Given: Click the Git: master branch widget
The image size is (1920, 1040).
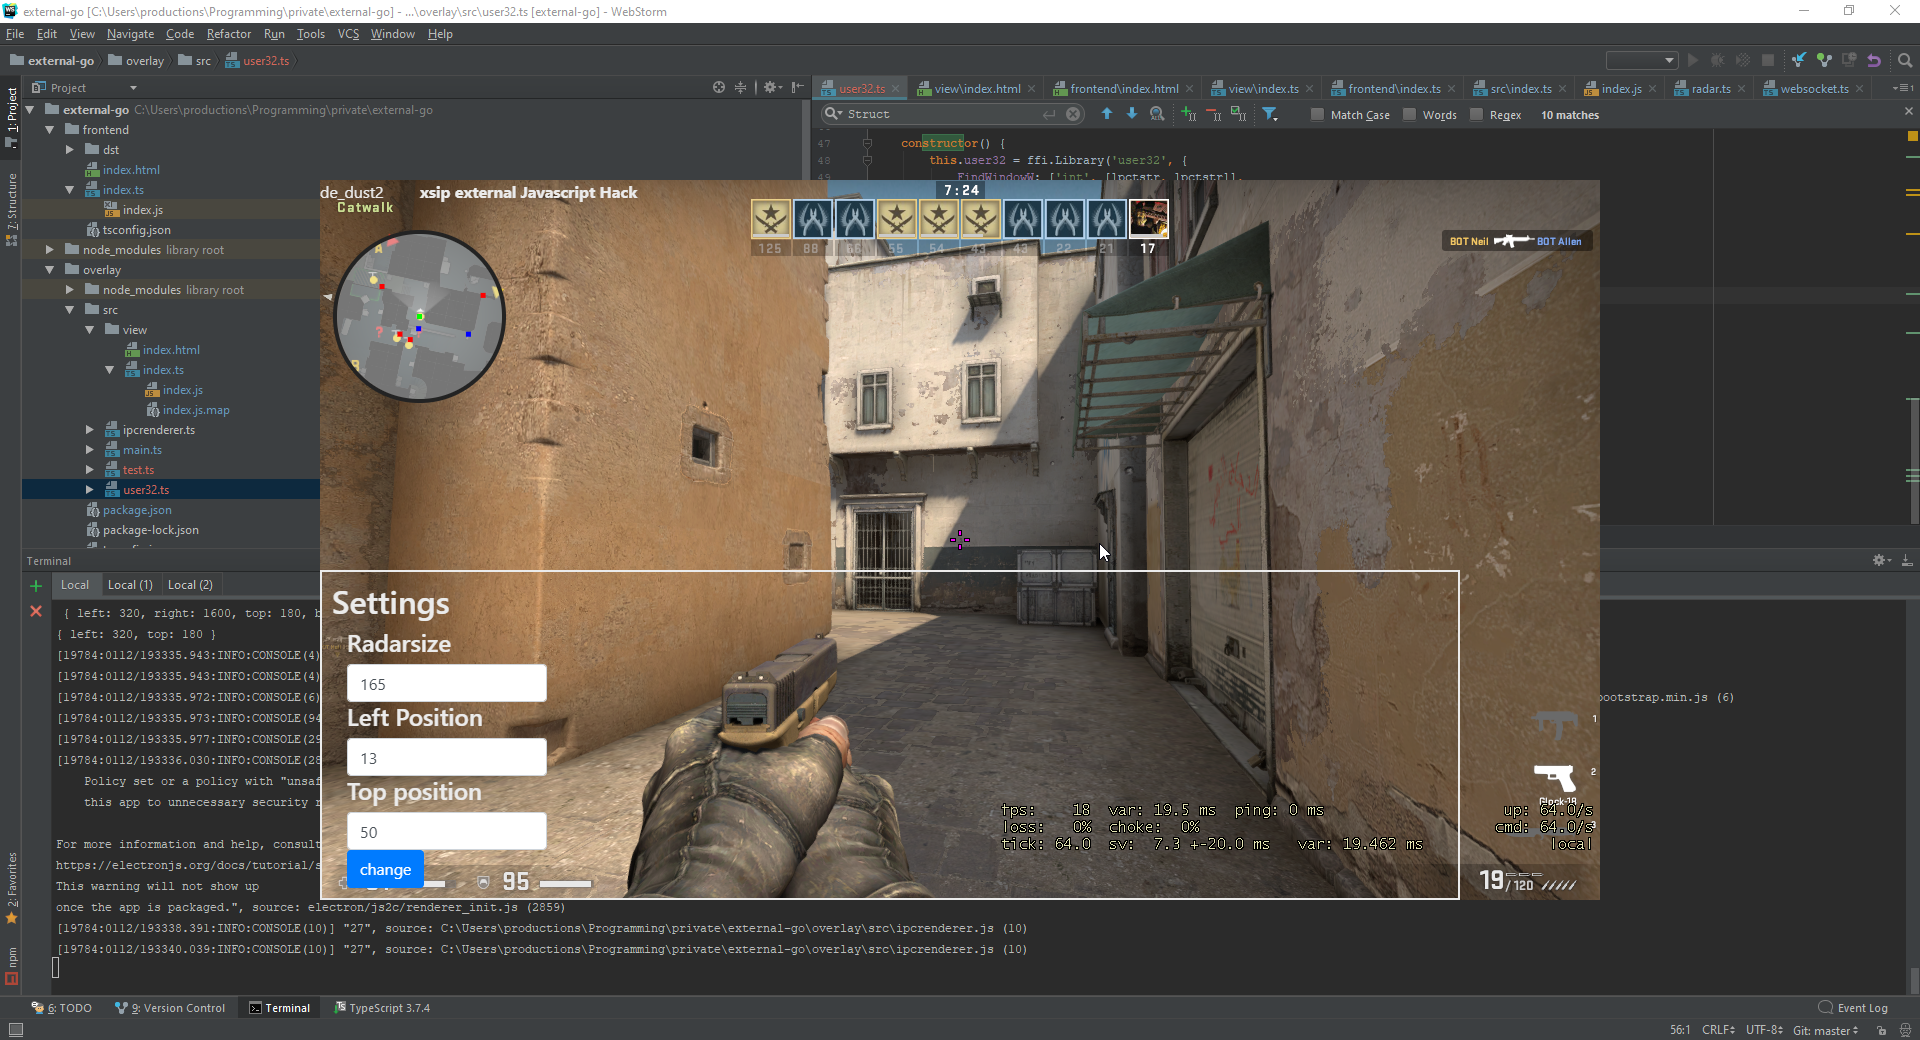Looking at the screenshot, I should [1825, 1030].
